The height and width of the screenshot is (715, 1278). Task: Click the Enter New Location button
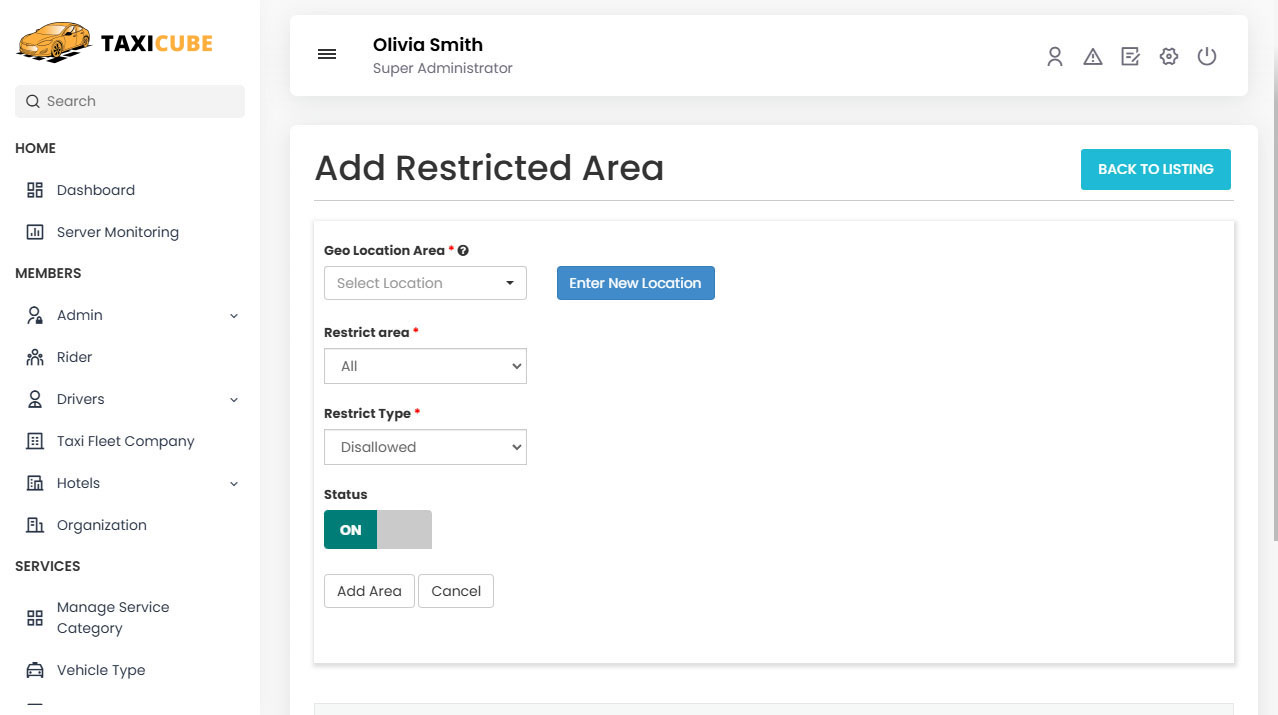635,283
